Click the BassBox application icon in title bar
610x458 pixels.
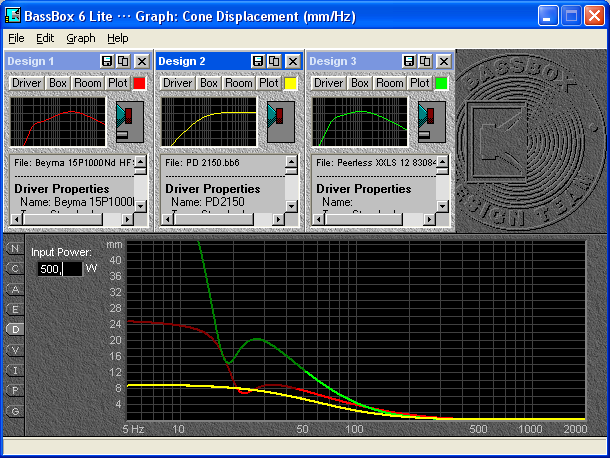tap(13, 16)
